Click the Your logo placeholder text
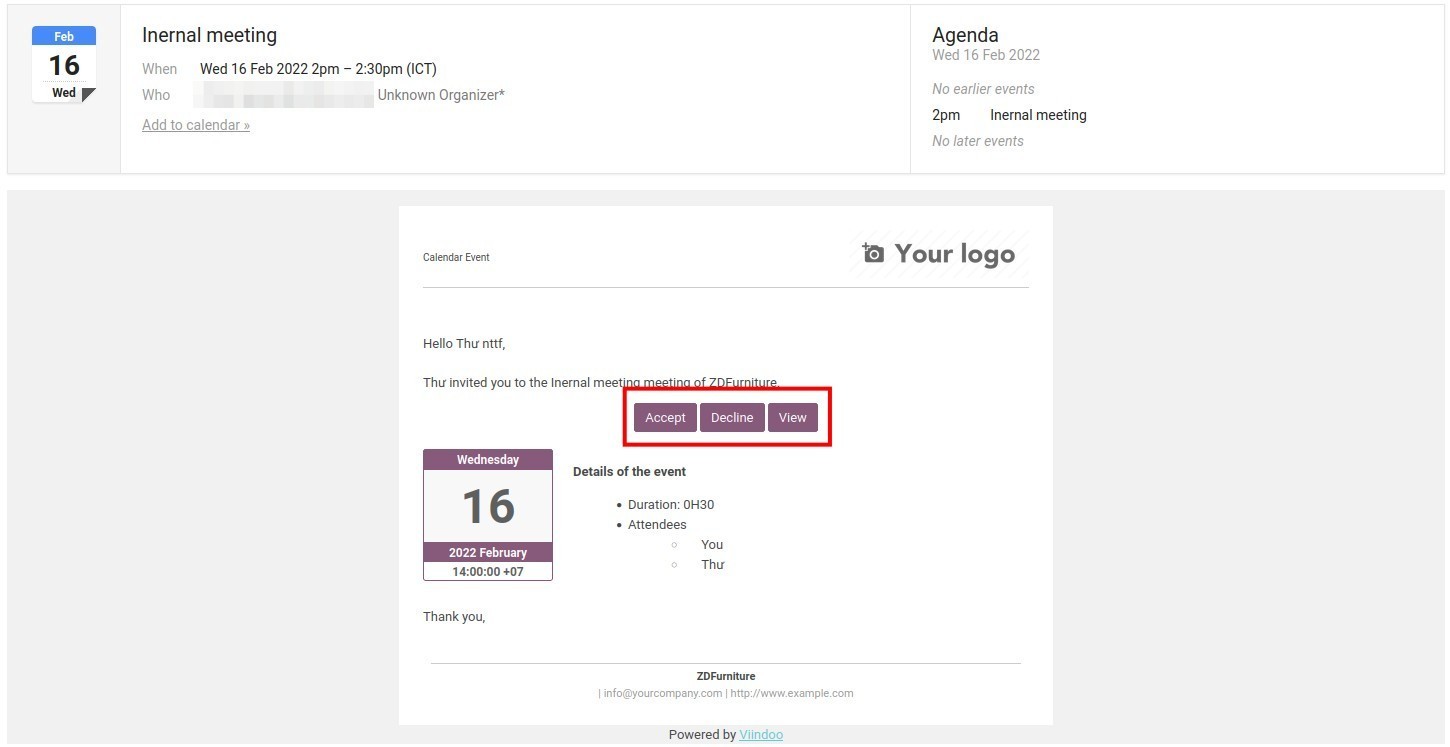Viewport: 1450px width, 747px height. pos(954,254)
